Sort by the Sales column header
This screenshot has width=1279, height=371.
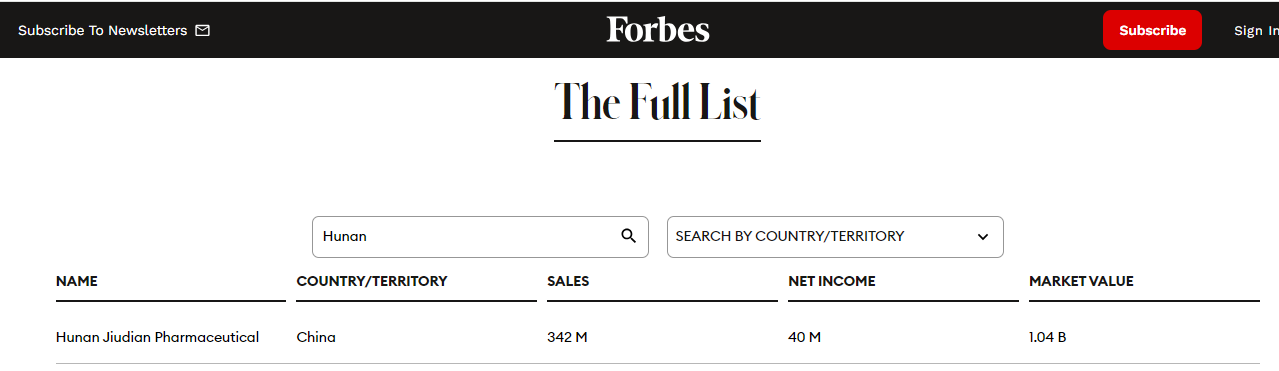[x=568, y=281]
